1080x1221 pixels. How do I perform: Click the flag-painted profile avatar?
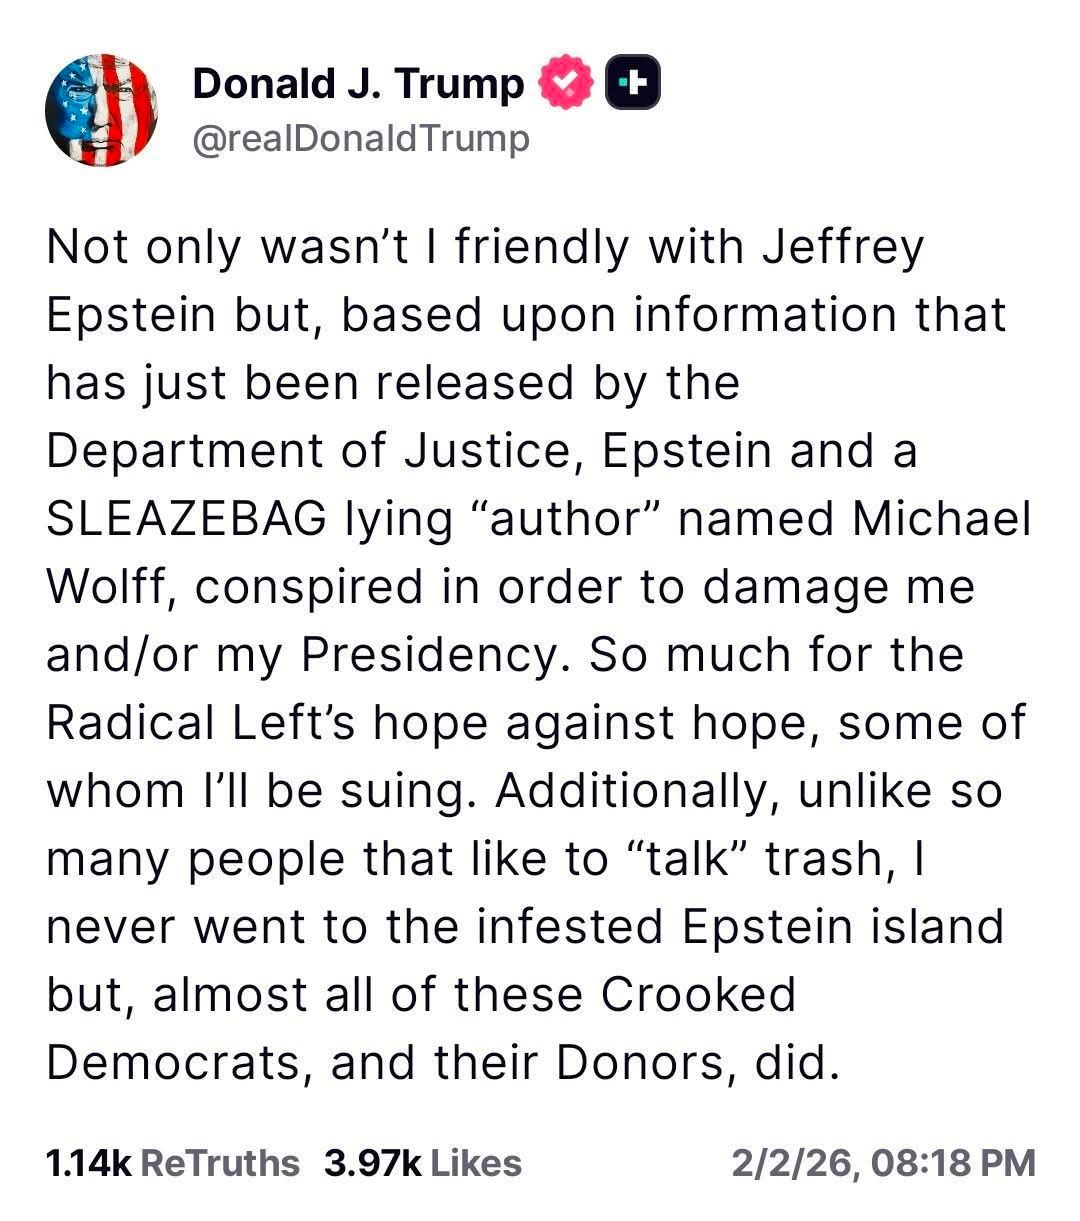point(102,110)
